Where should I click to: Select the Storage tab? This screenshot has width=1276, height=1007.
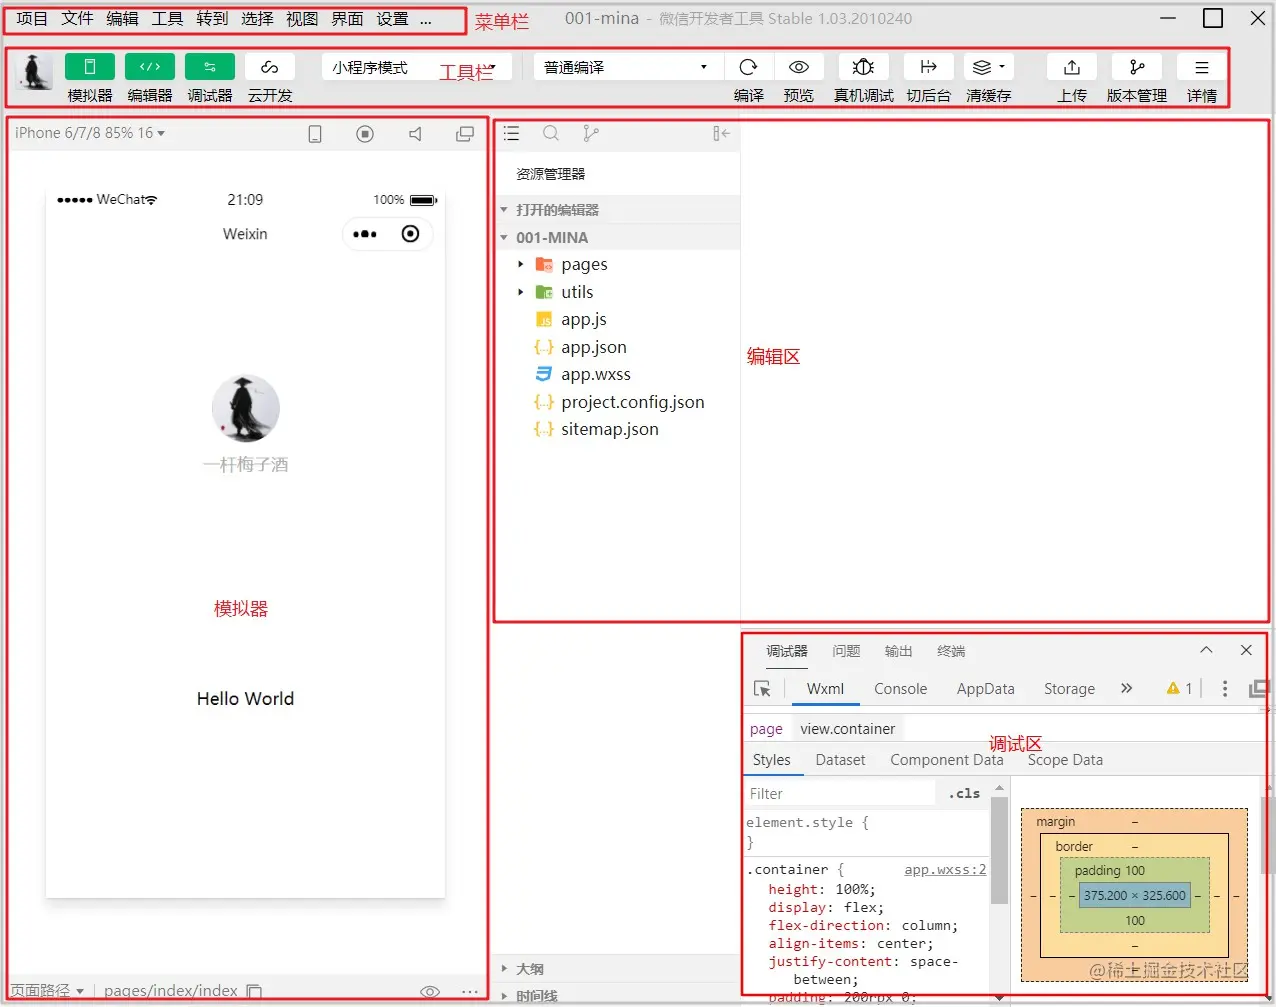1069,689
